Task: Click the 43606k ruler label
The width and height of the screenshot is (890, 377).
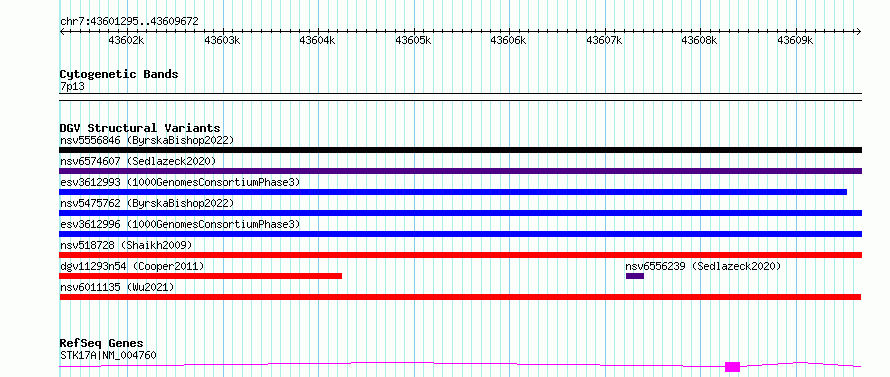Action: [509, 41]
